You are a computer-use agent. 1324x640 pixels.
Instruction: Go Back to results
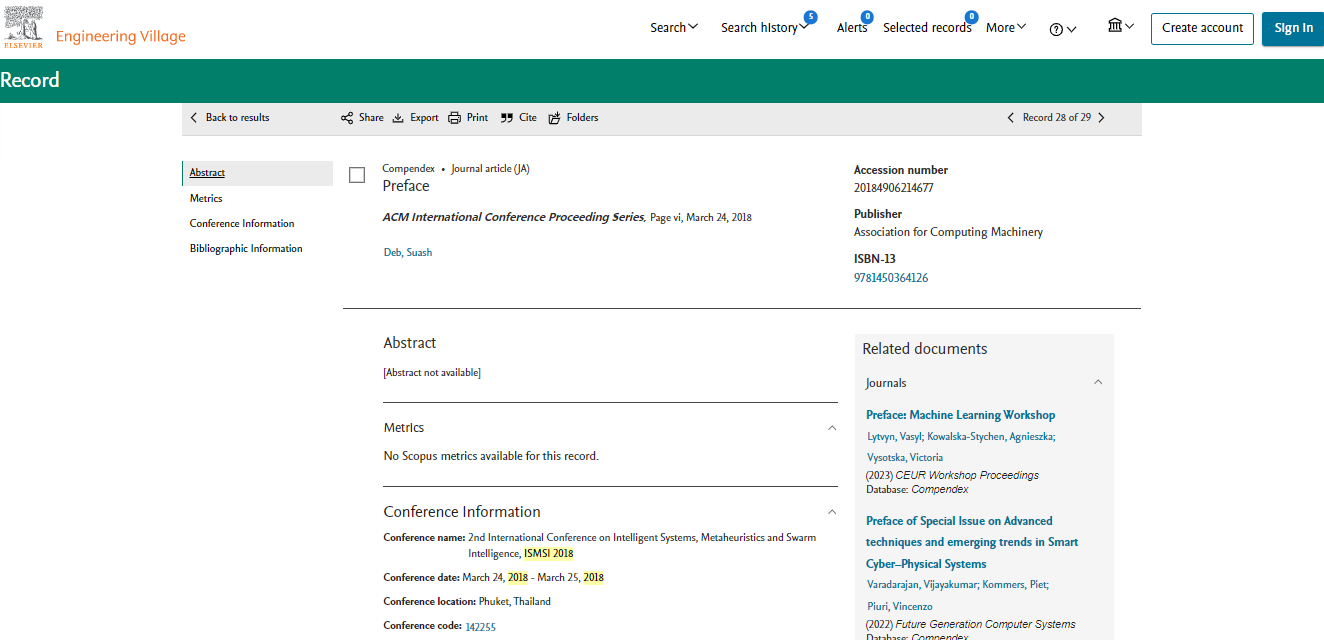(230, 117)
